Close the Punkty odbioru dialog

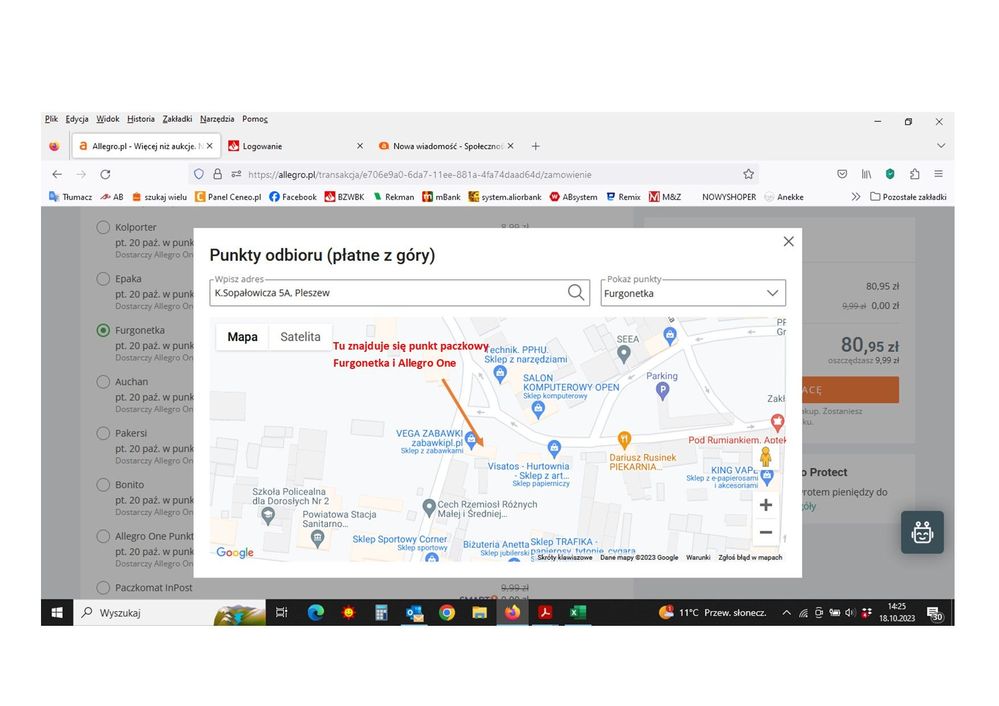click(788, 241)
